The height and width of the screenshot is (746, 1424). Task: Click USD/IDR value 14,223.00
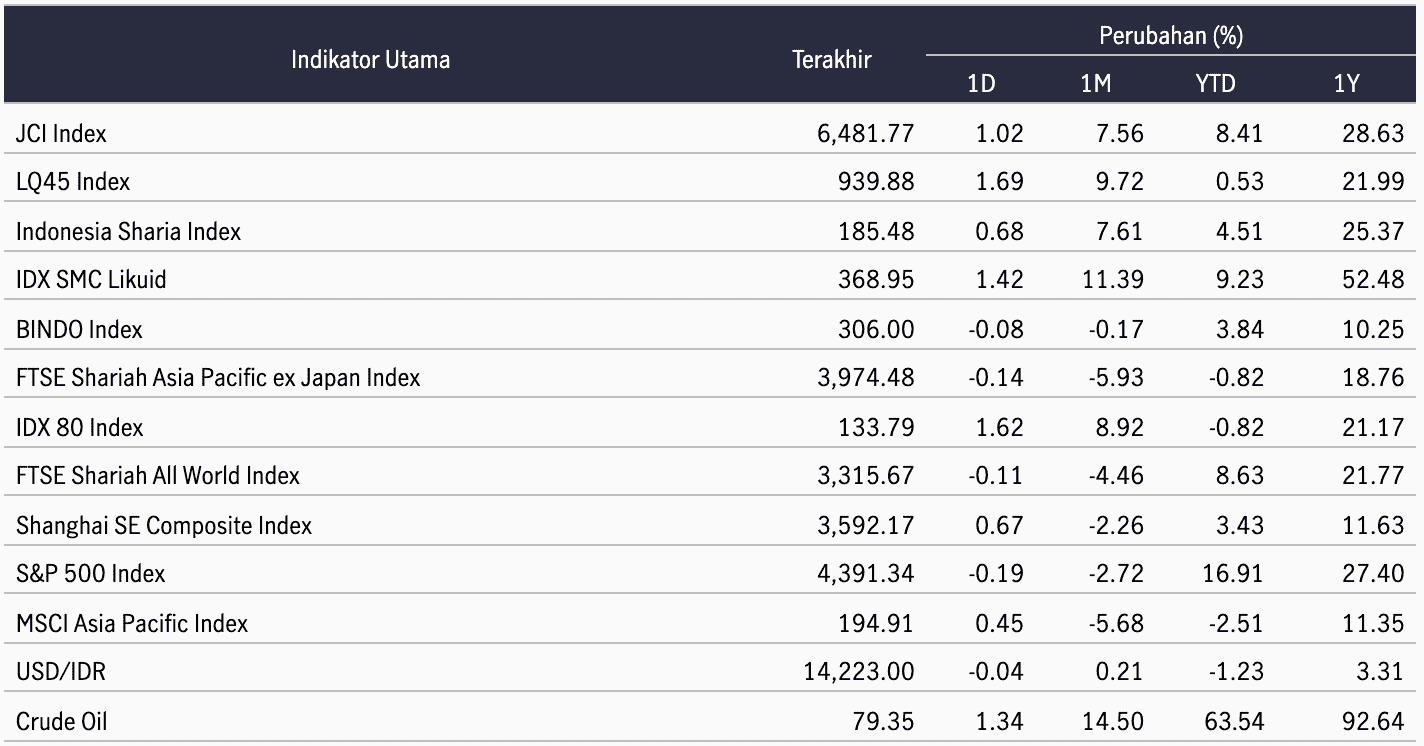(860, 672)
